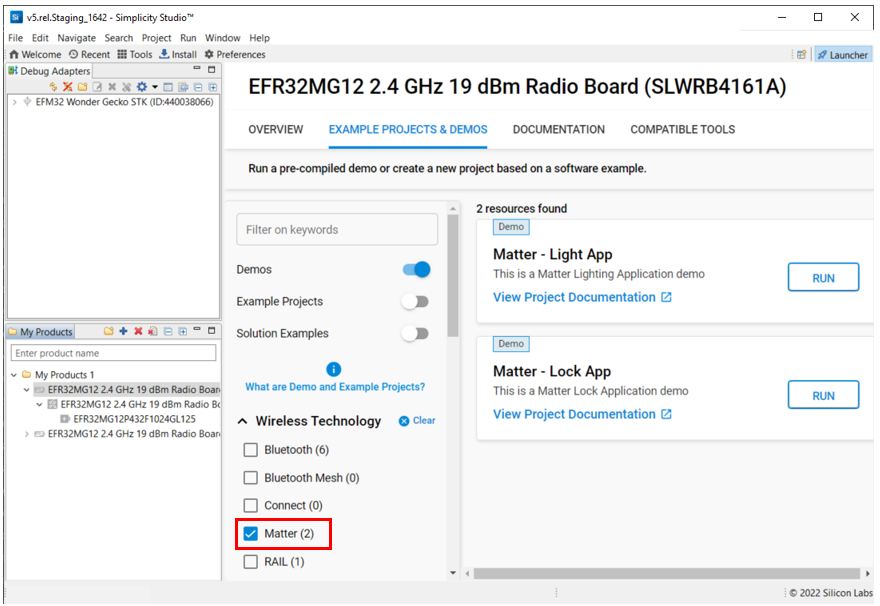This screenshot has height=606, width=880.
Task: Click the red delete icon in My Products
Action: [138, 331]
